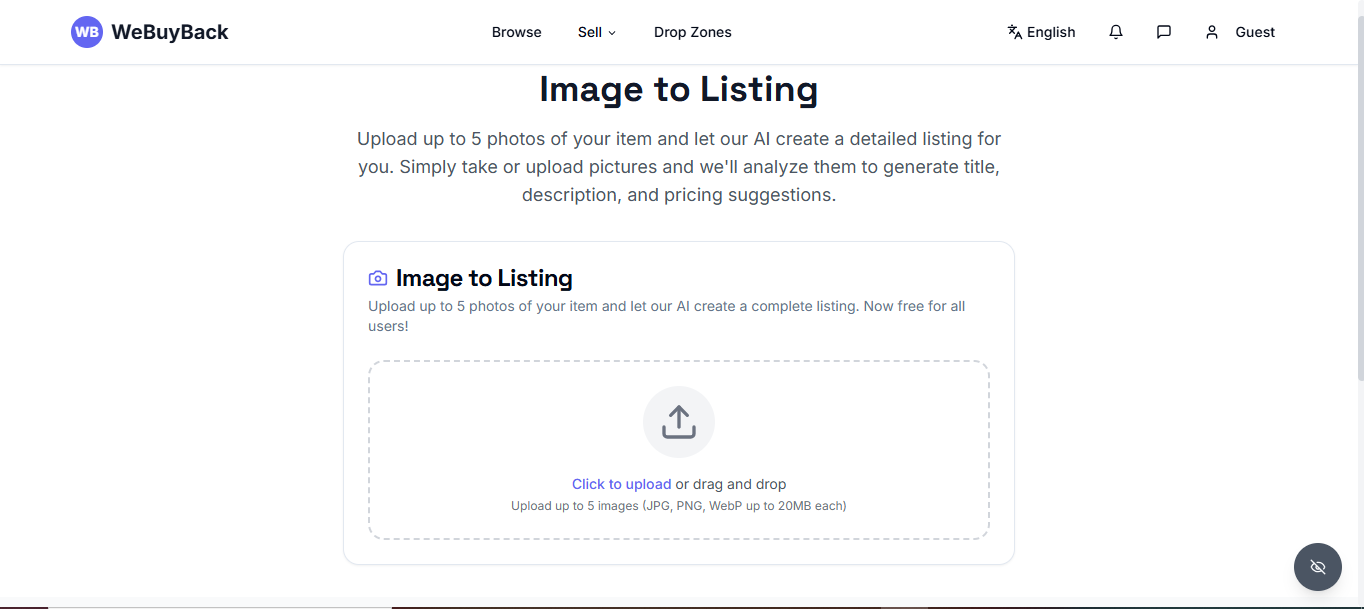1364x609 pixels.
Task: Click the upload arrow icon
Action: (679, 422)
